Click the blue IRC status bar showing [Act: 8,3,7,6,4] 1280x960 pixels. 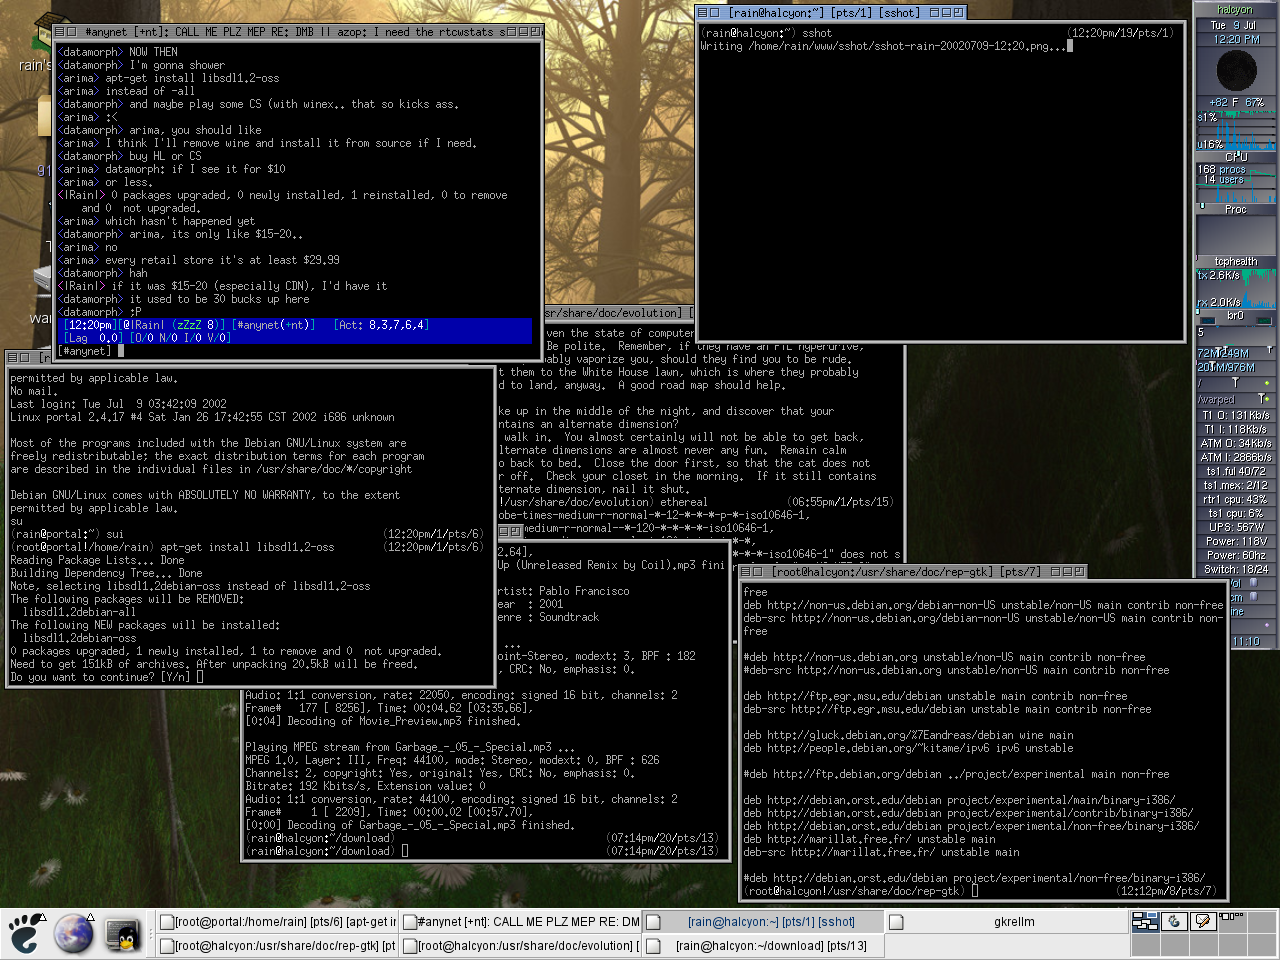[x=295, y=331]
